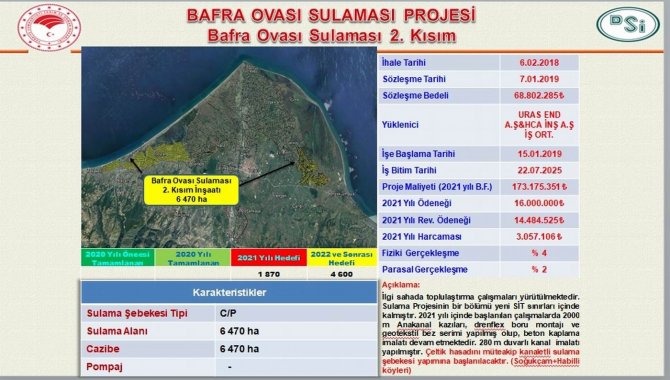The height and width of the screenshot is (380, 670).
Task: Select the red '2021 Yılı Hedefi' legend cell
Action: coord(269,258)
